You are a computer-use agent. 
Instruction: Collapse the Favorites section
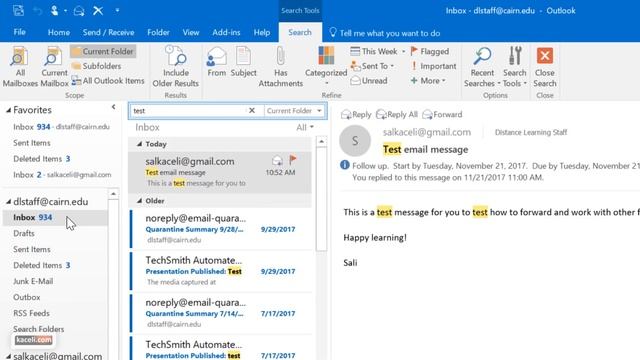tap(8, 110)
